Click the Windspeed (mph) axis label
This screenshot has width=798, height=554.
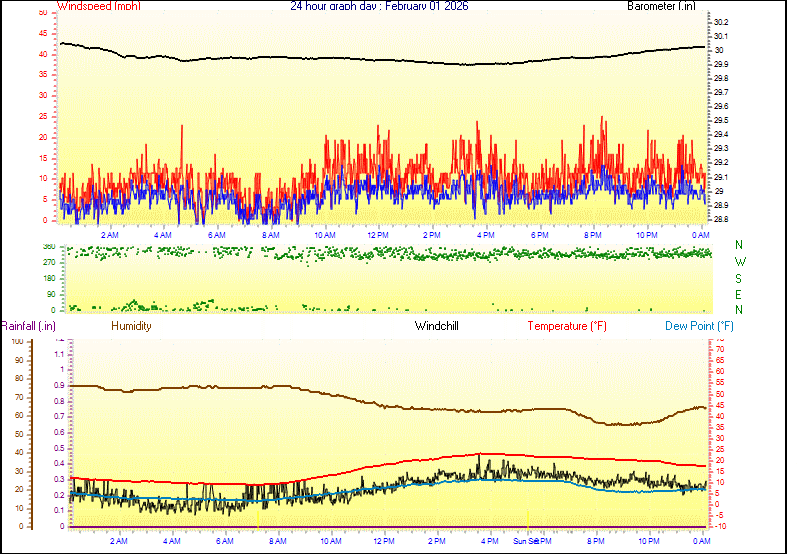(x=99, y=6)
